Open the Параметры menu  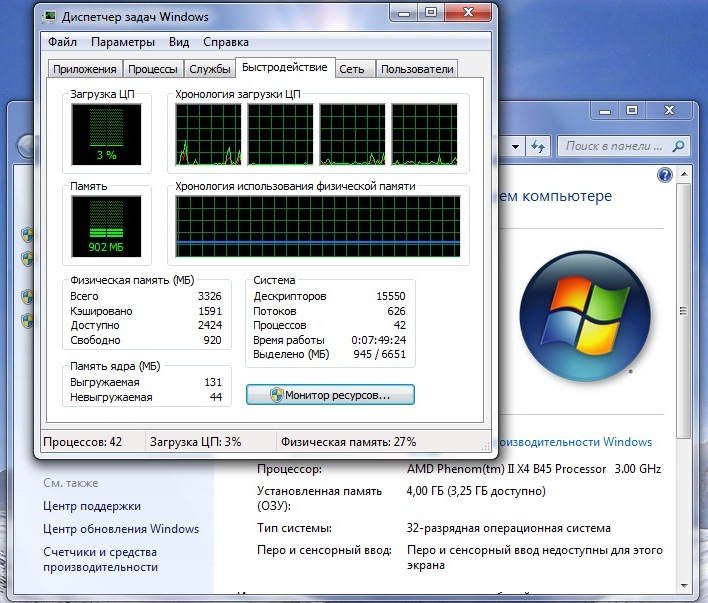click(x=123, y=42)
